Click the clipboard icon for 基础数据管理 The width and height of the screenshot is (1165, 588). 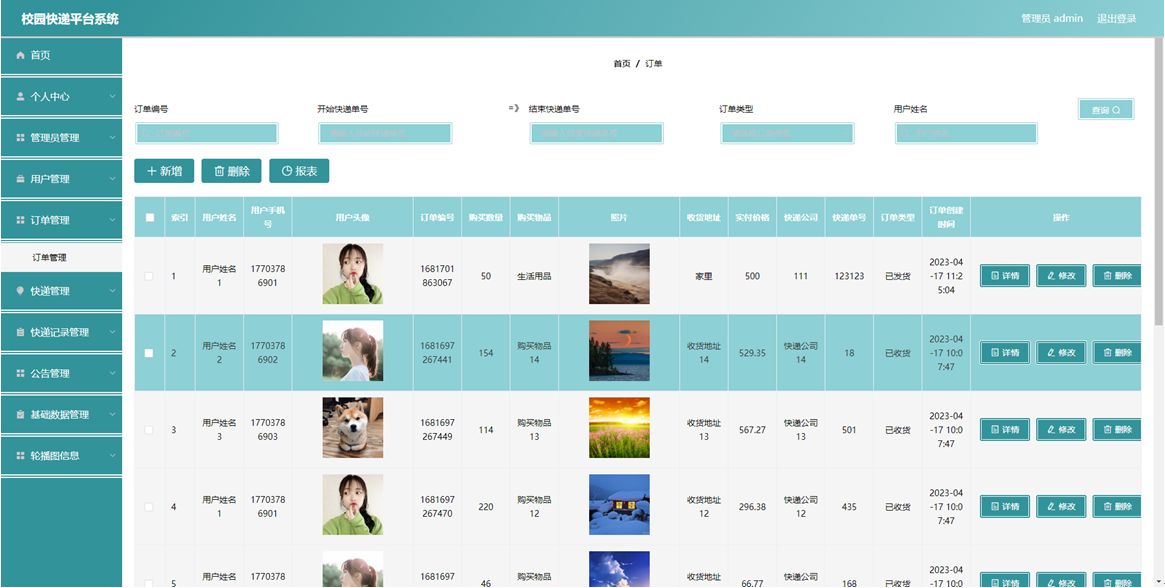(20, 415)
